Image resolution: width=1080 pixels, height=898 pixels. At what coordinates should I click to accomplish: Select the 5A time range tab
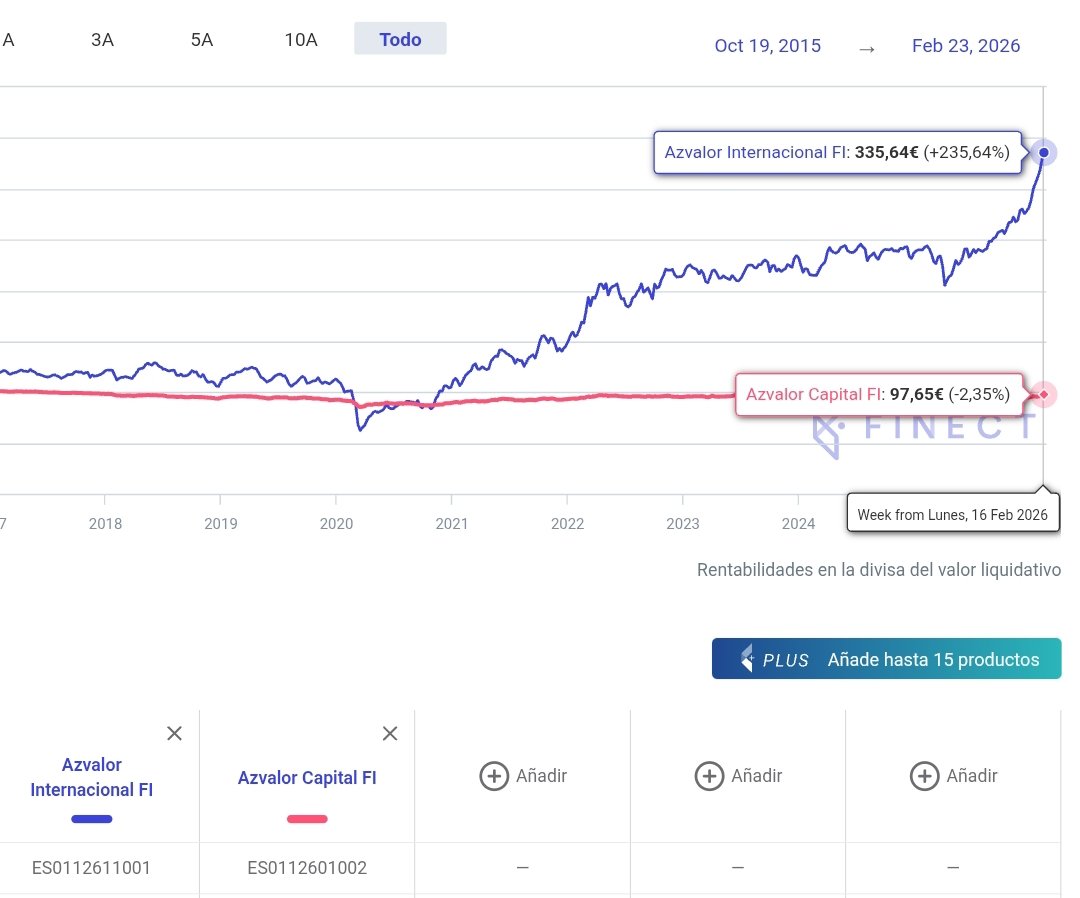coord(202,40)
